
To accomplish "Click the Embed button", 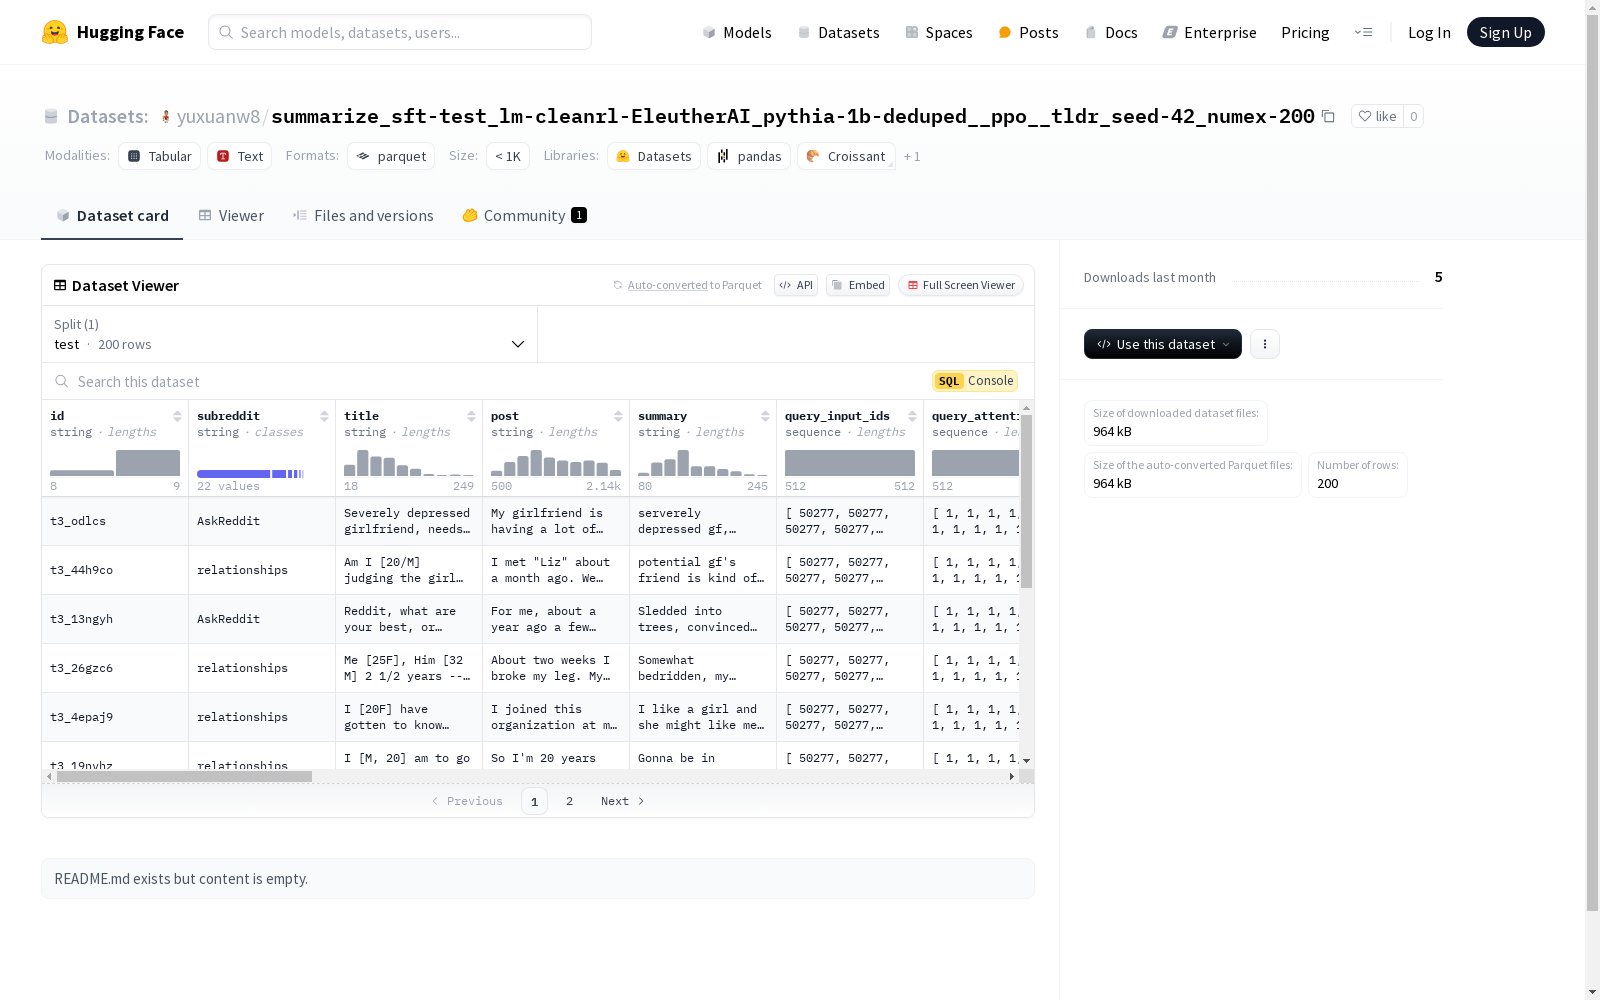I will [858, 285].
